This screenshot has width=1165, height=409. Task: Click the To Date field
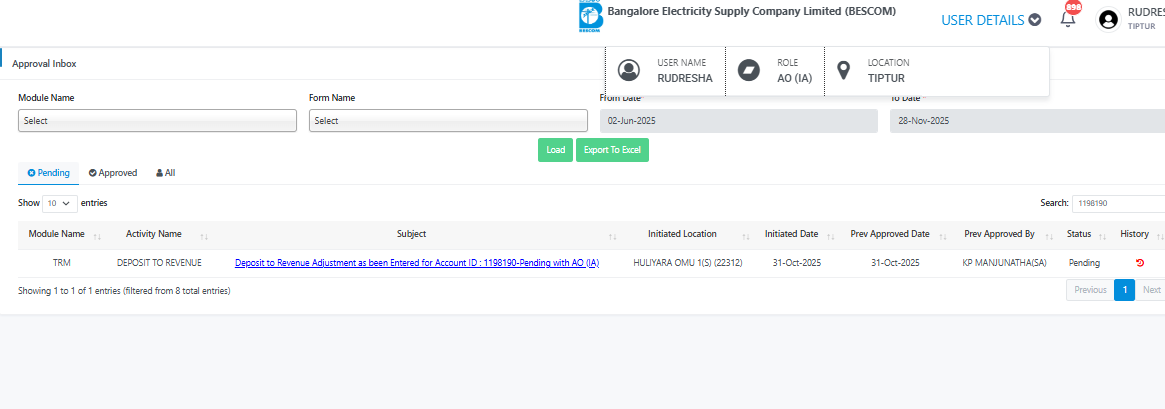(1028, 120)
